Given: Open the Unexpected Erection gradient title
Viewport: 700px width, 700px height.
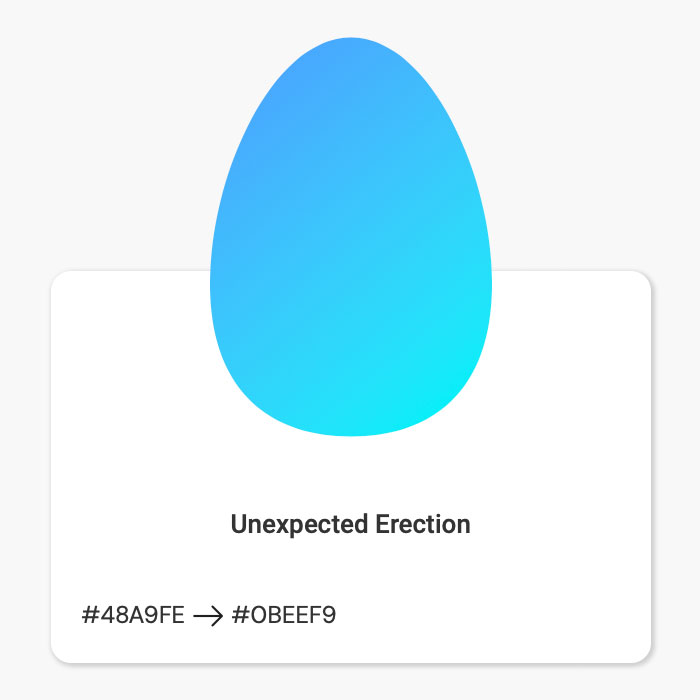Looking at the screenshot, I should click(350, 525).
